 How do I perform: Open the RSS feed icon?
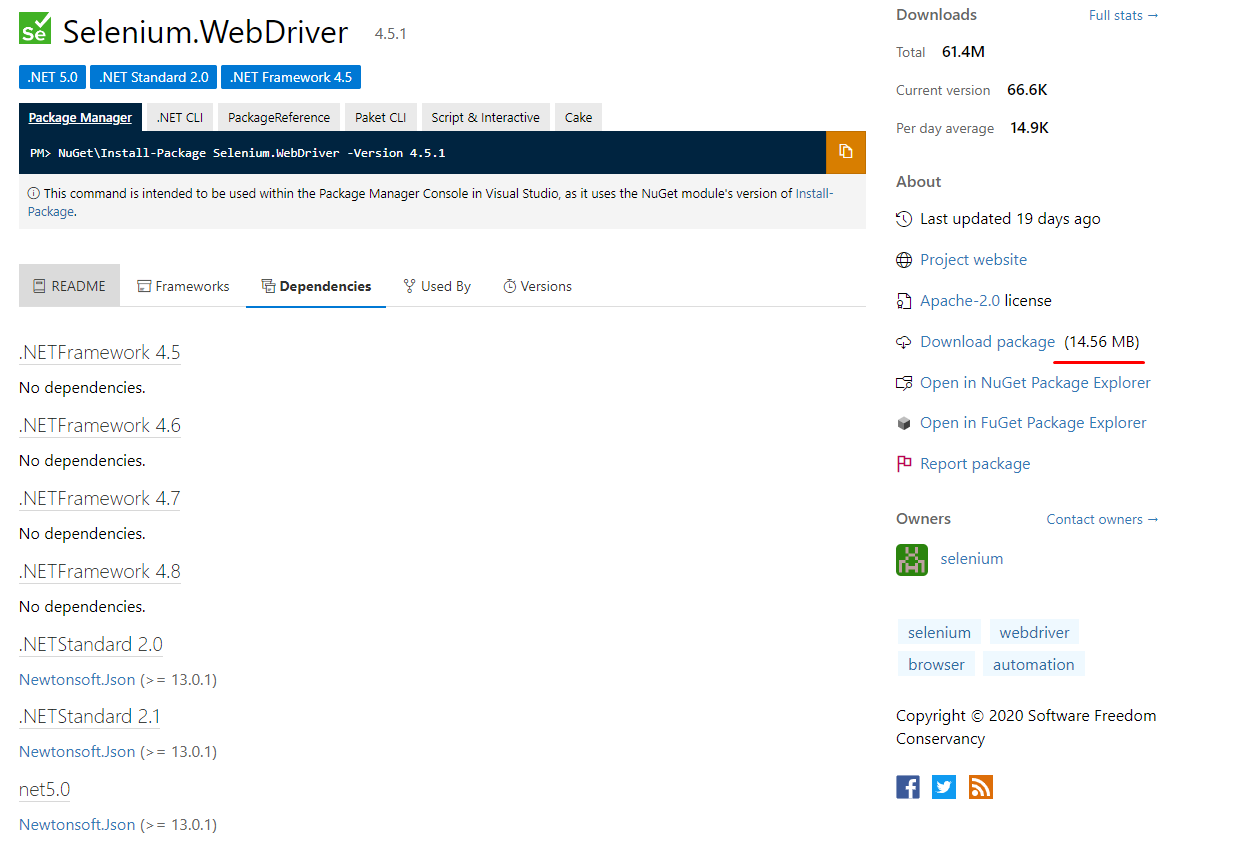(981, 787)
